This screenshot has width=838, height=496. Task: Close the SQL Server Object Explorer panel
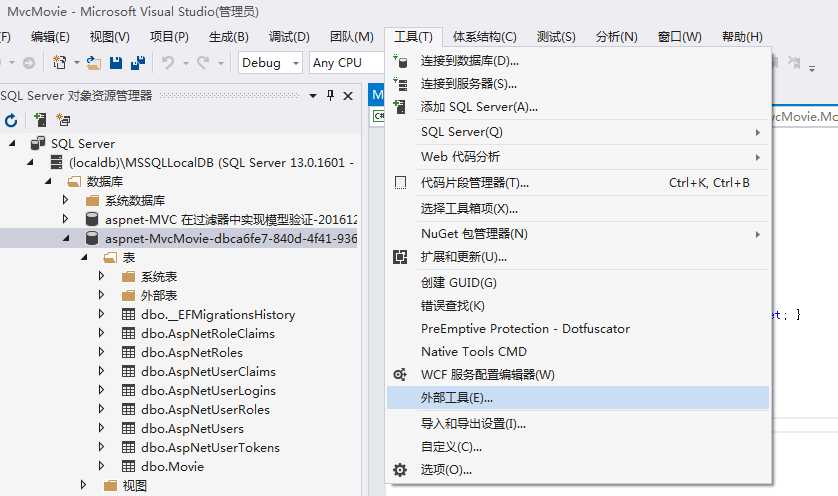point(348,96)
